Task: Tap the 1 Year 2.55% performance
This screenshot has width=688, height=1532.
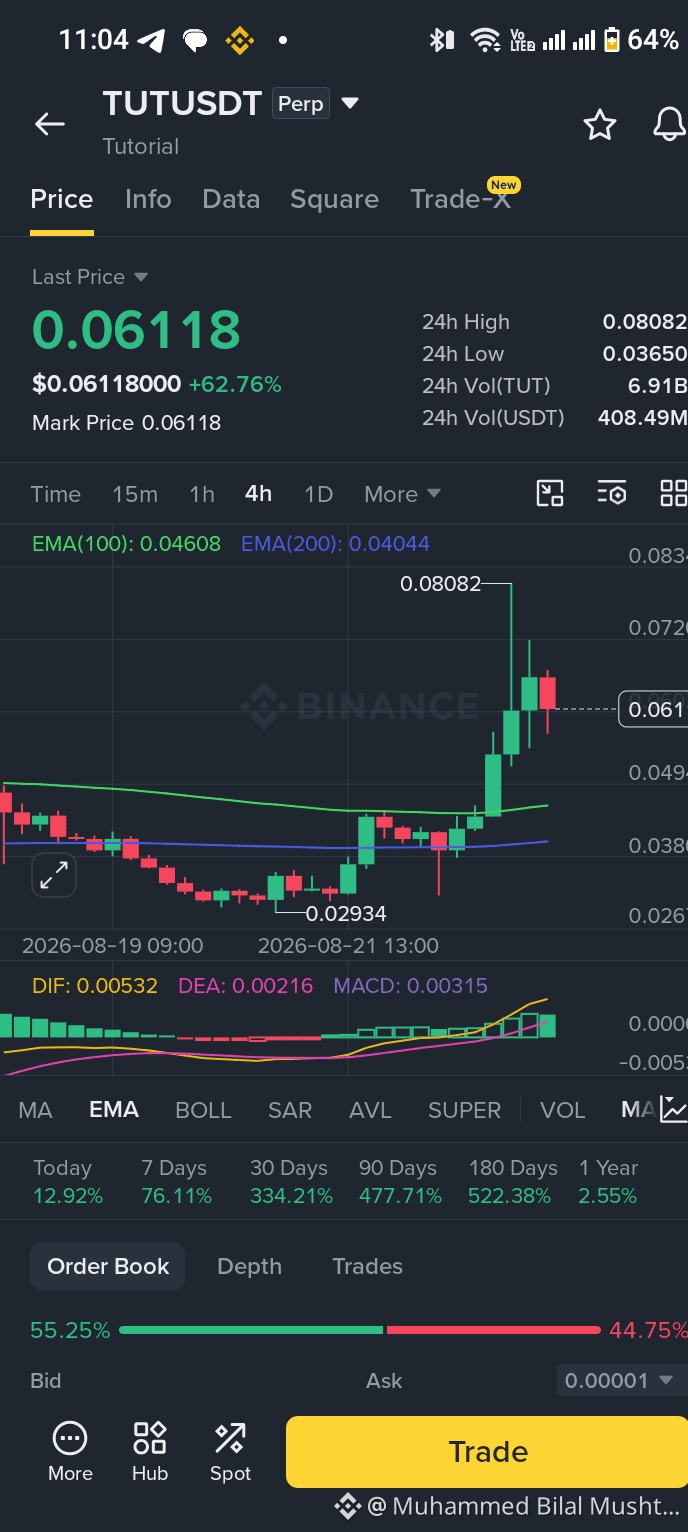Action: click(608, 1182)
